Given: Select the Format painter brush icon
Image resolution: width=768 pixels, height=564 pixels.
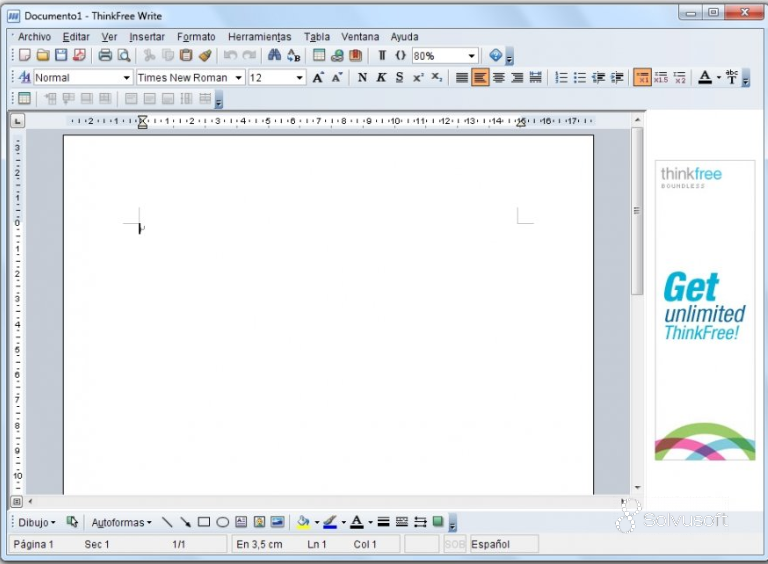Looking at the screenshot, I should [205, 55].
